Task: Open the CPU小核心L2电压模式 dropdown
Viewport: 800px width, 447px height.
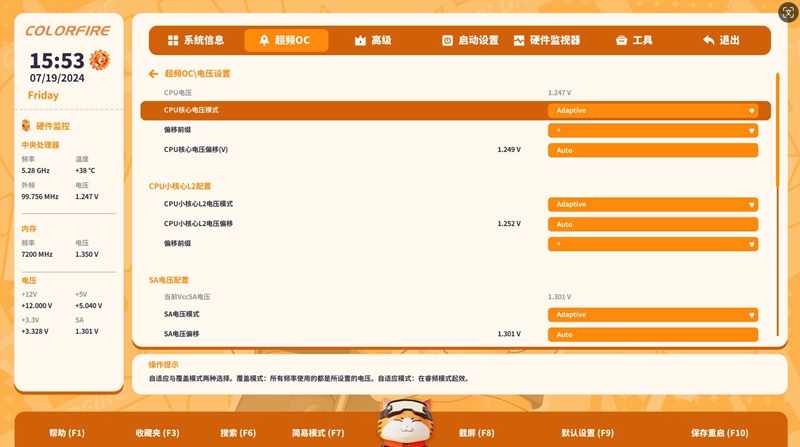Action: tap(652, 204)
